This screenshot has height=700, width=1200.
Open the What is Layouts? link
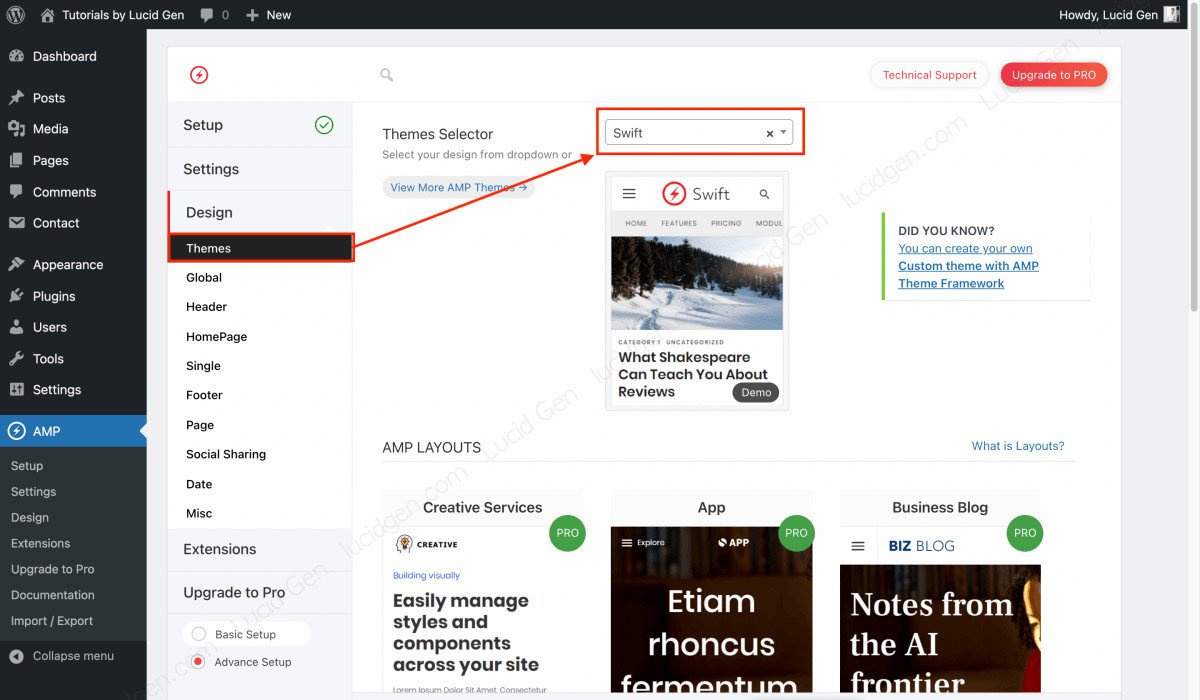pyautogui.click(x=1018, y=446)
